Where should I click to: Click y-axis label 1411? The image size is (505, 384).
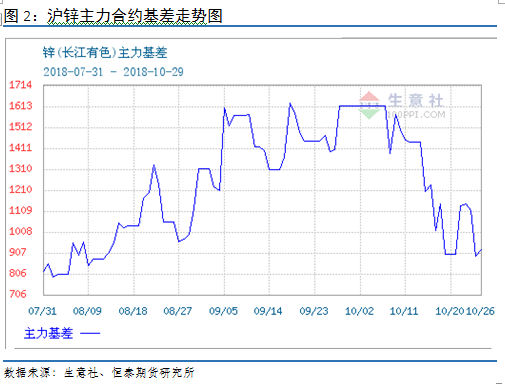coord(21,147)
